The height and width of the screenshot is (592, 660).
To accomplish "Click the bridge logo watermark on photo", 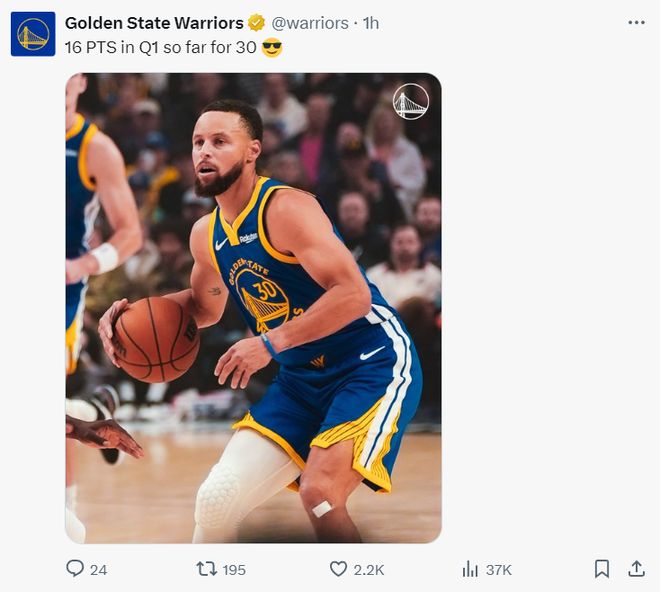I will point(410,101).
